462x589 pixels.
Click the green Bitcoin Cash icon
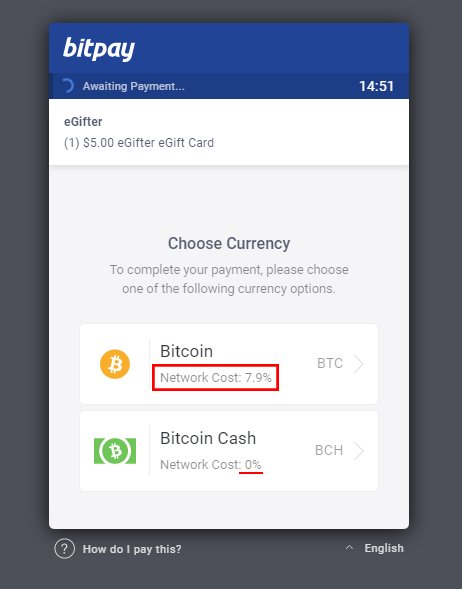115,451
